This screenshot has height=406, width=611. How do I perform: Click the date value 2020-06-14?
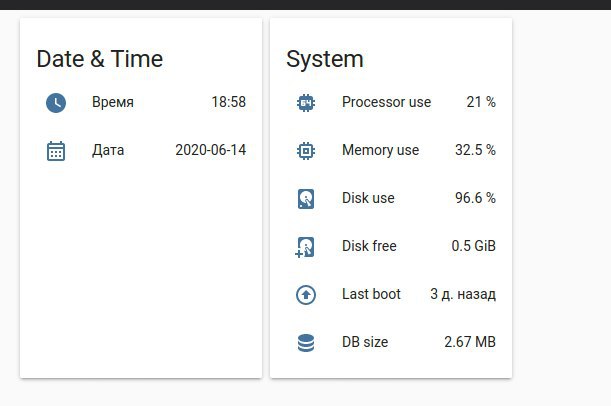210,150
